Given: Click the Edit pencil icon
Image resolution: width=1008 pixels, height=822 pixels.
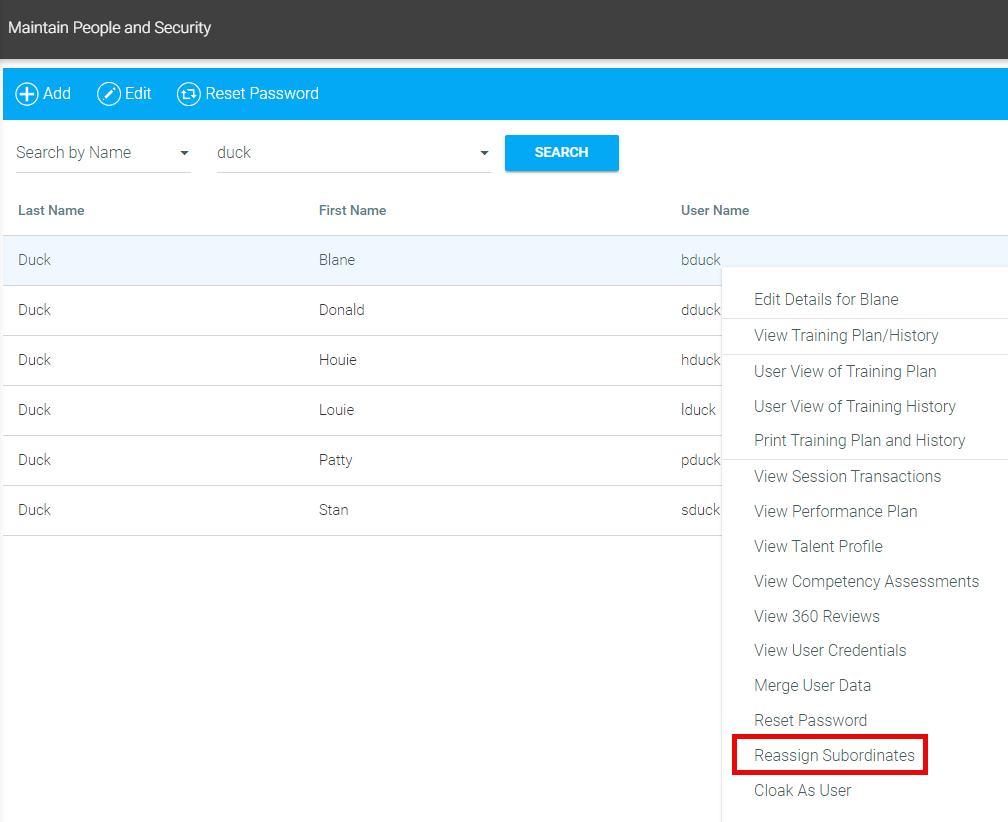Looking at the screenshot, I should coord(108,94).
